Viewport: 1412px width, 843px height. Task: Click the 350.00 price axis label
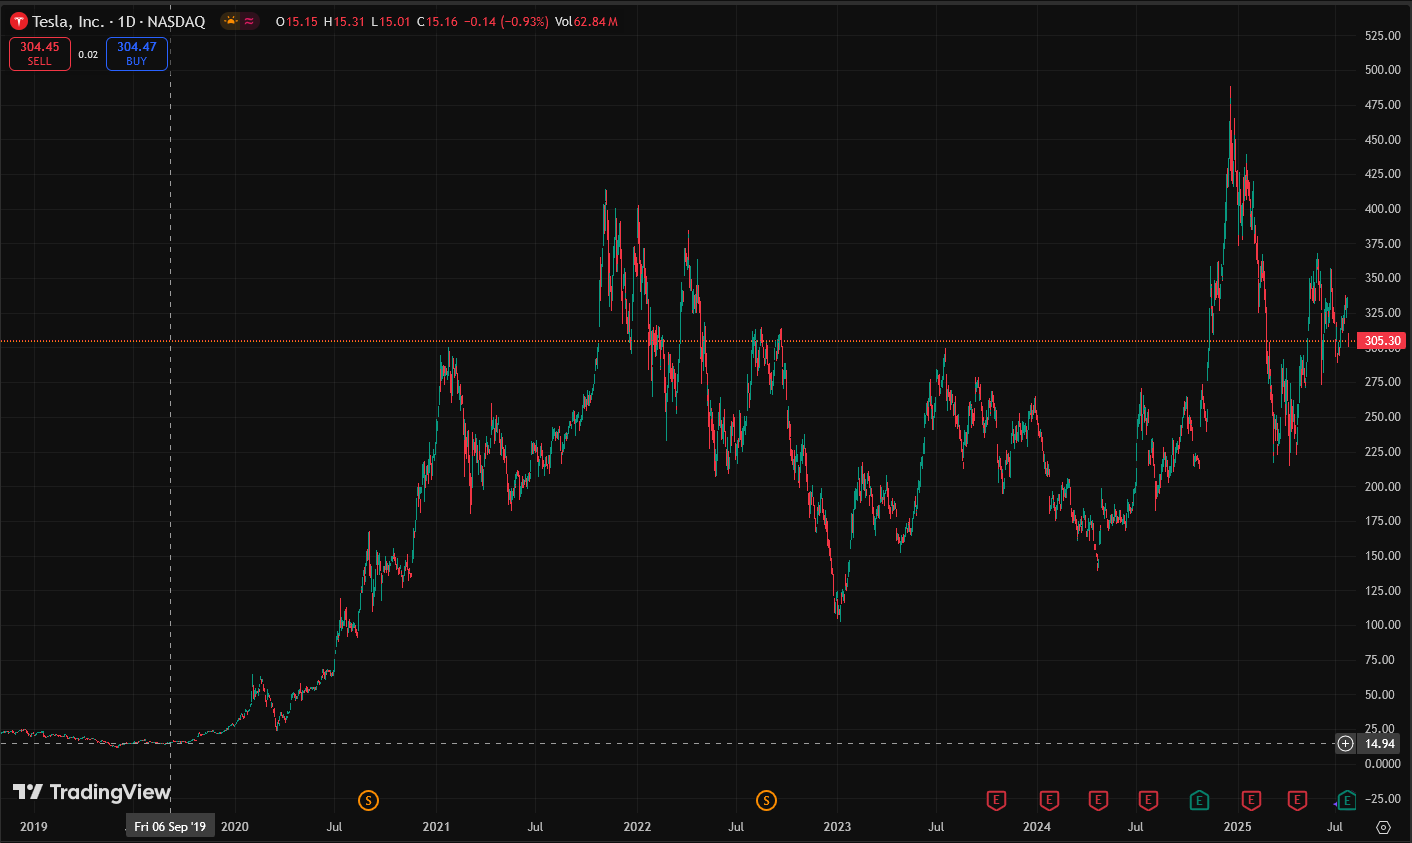(x=1382, y=278)
